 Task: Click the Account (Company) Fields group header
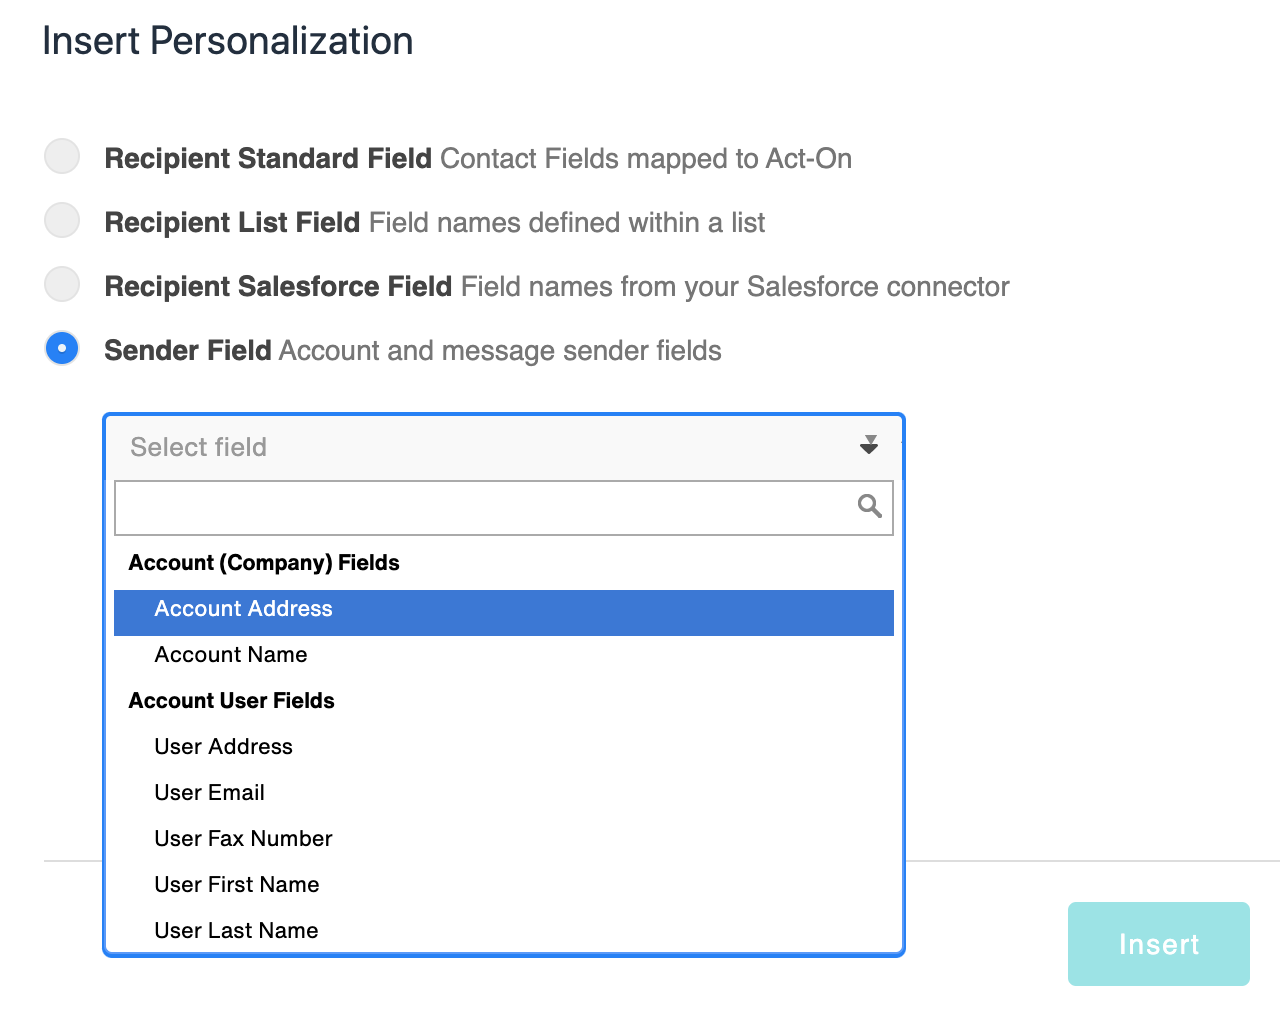tap(264, 563)
